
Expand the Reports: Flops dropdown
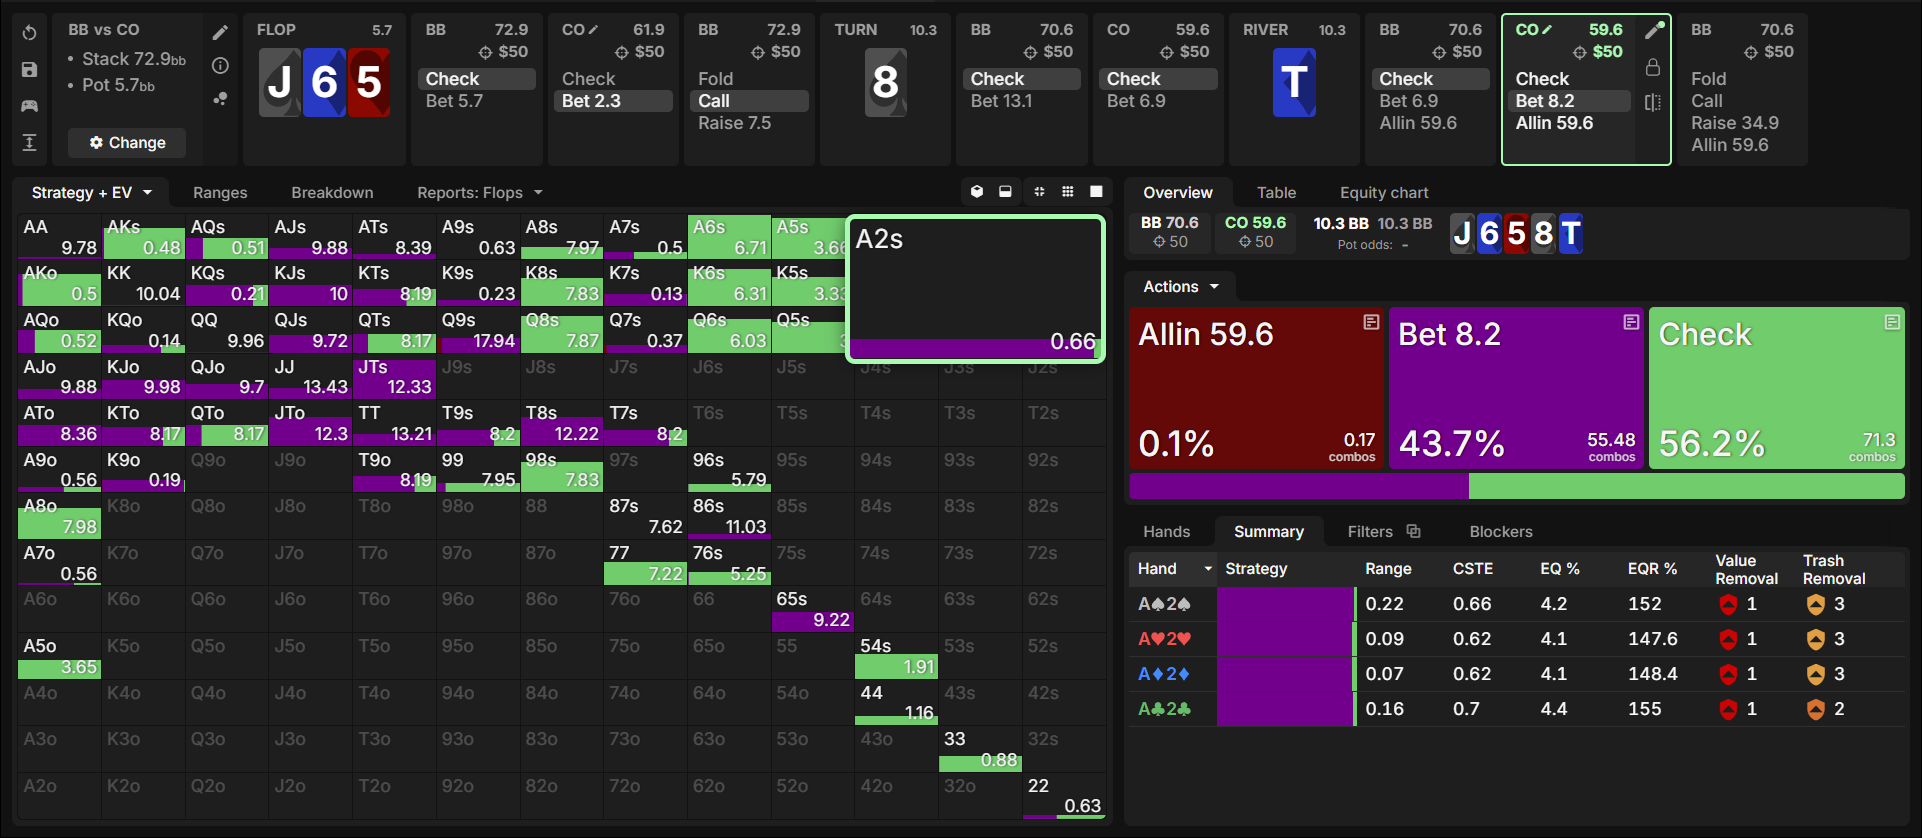coord(480,192)
